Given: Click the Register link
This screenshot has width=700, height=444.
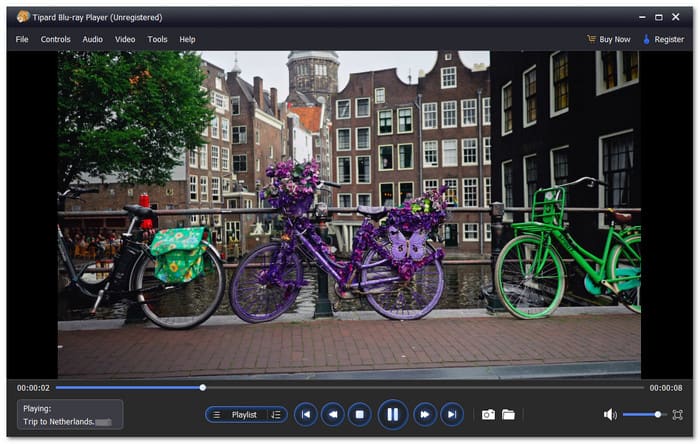Looking at the screenshot, I should [x=666, y=39].
